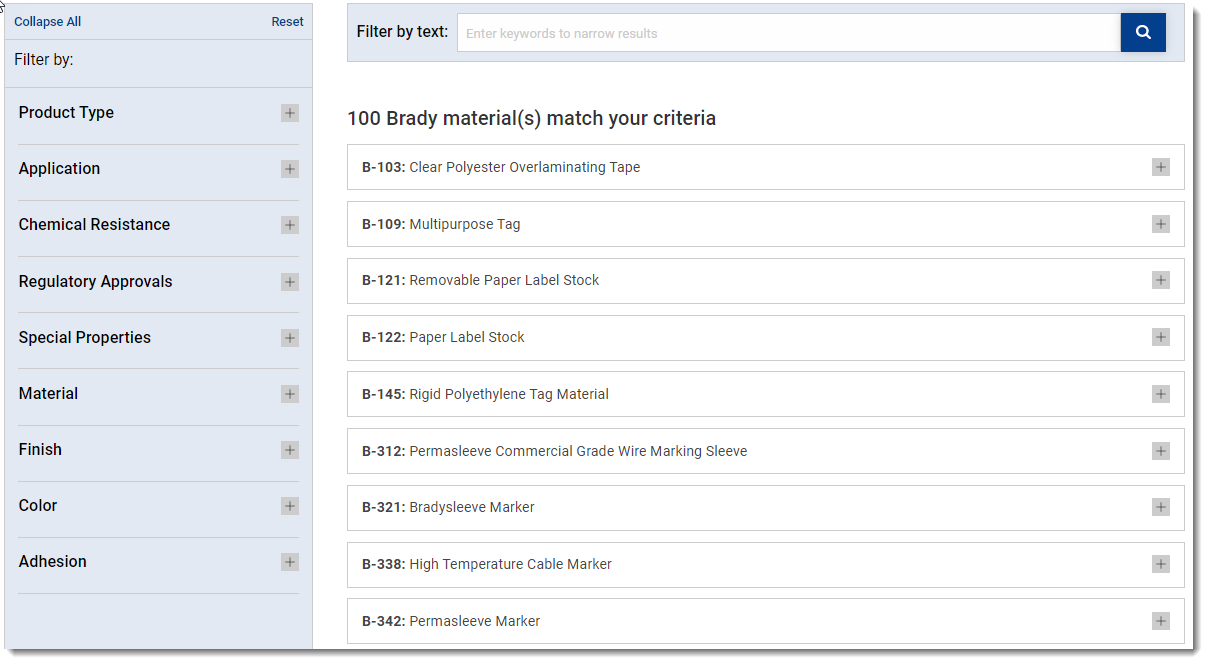Open B-312 Permasleeve Commercial Grade Sleeve
1208x664 pixels.
(x=765, y=451)
